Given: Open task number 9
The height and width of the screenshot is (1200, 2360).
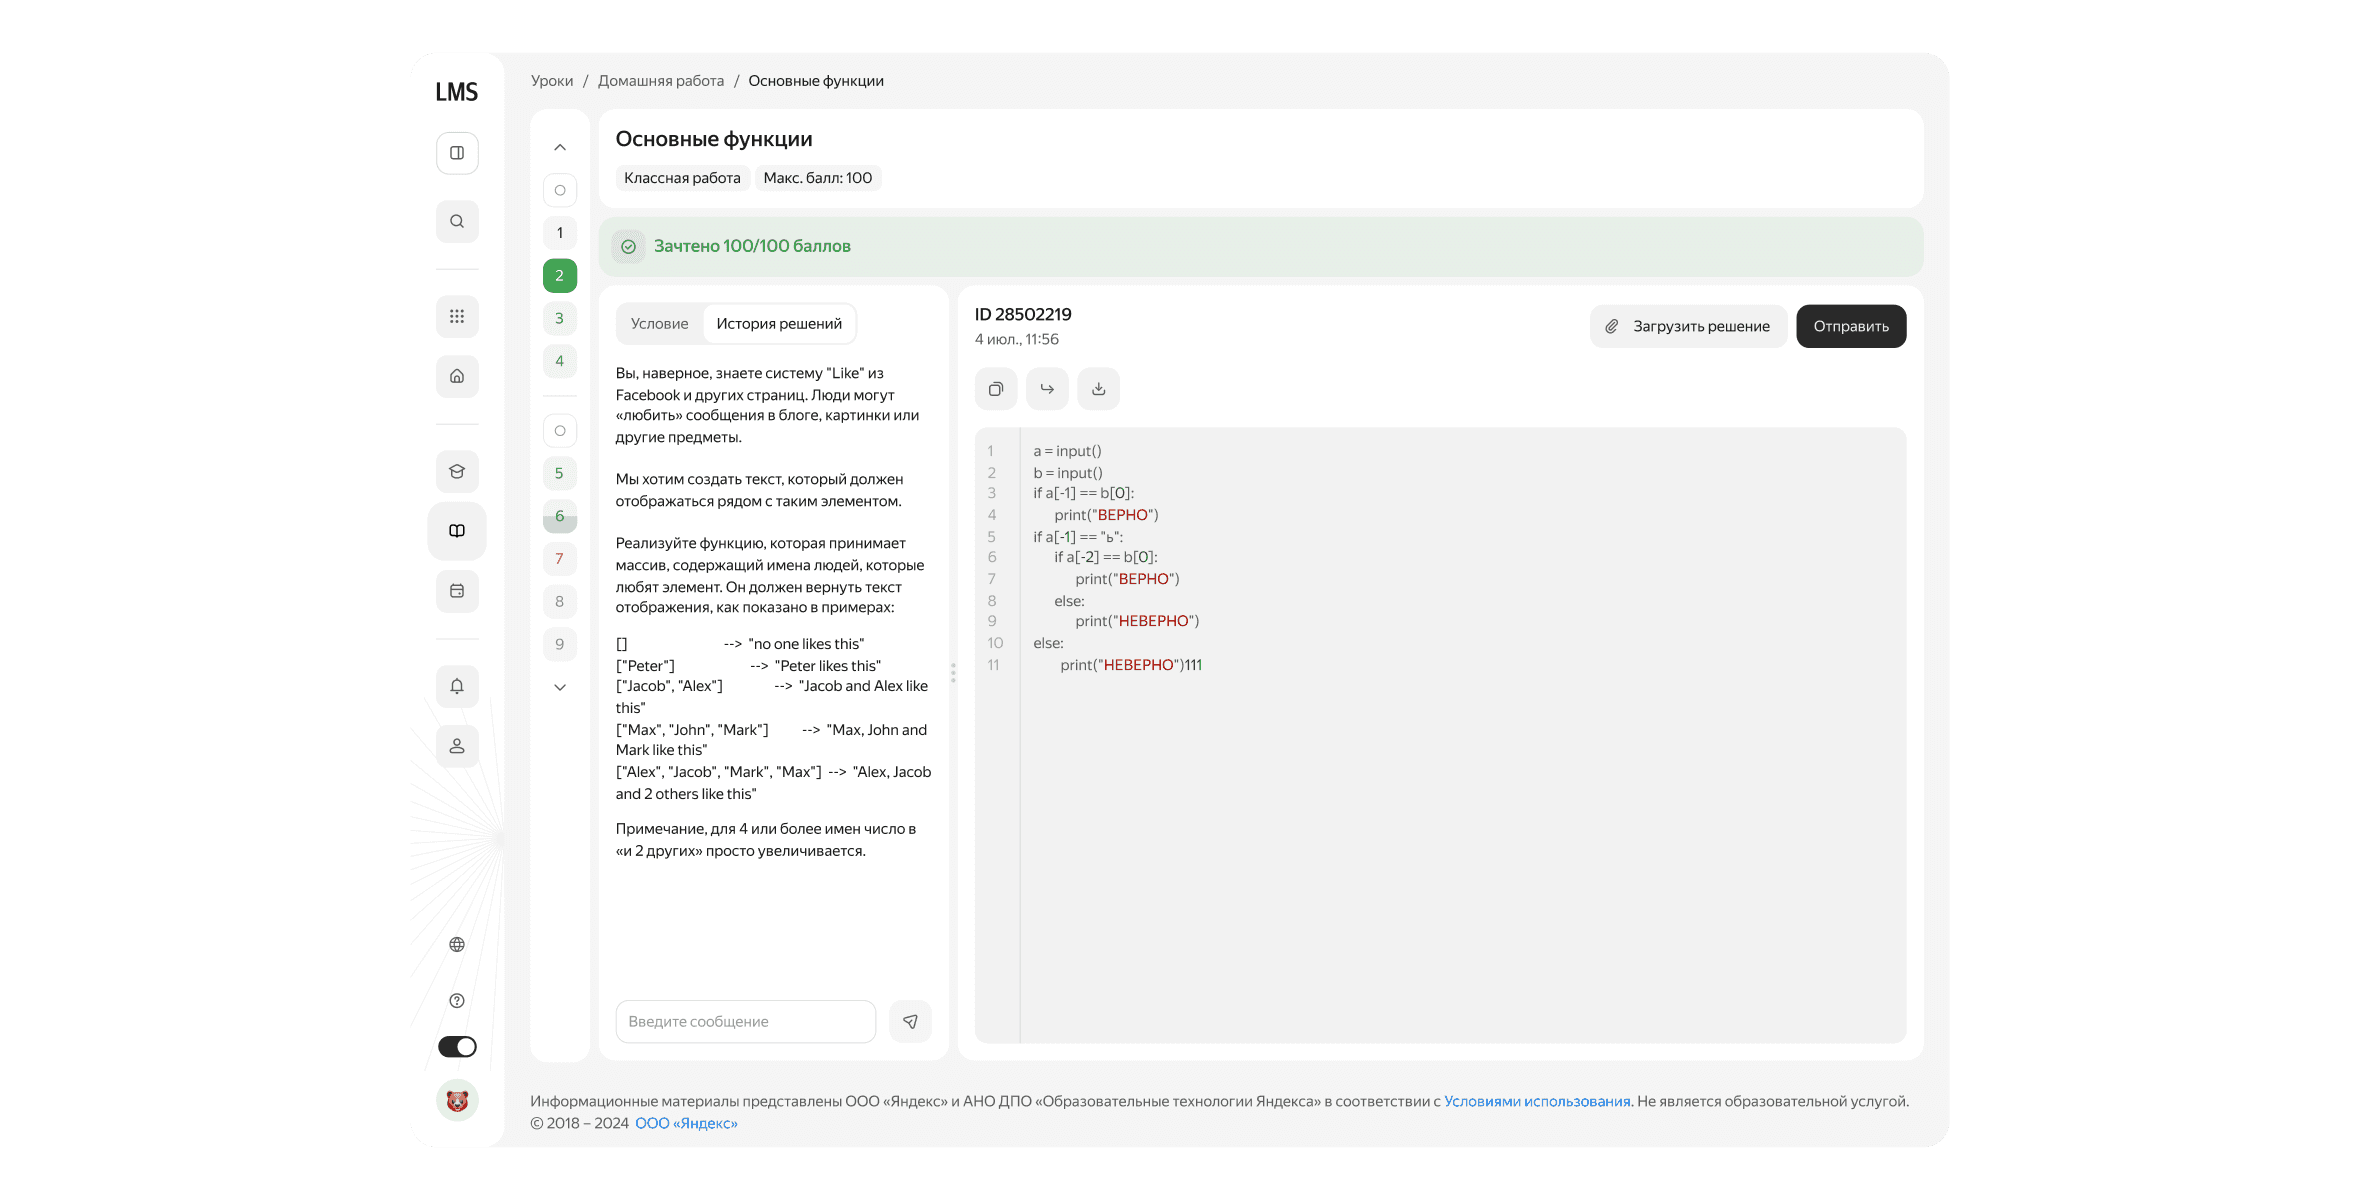Looking at the screenshot, I should click(560, 645).
